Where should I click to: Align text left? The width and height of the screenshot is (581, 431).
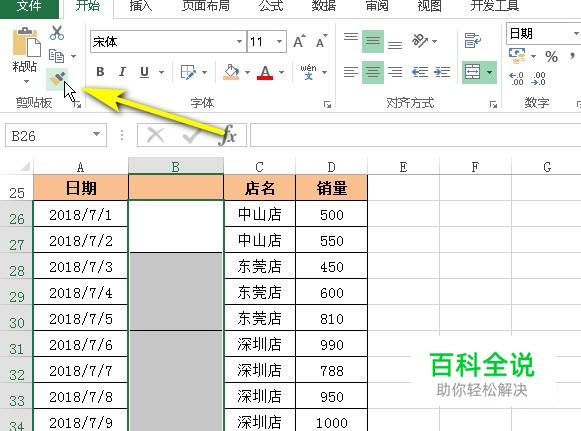coord(351,72)
